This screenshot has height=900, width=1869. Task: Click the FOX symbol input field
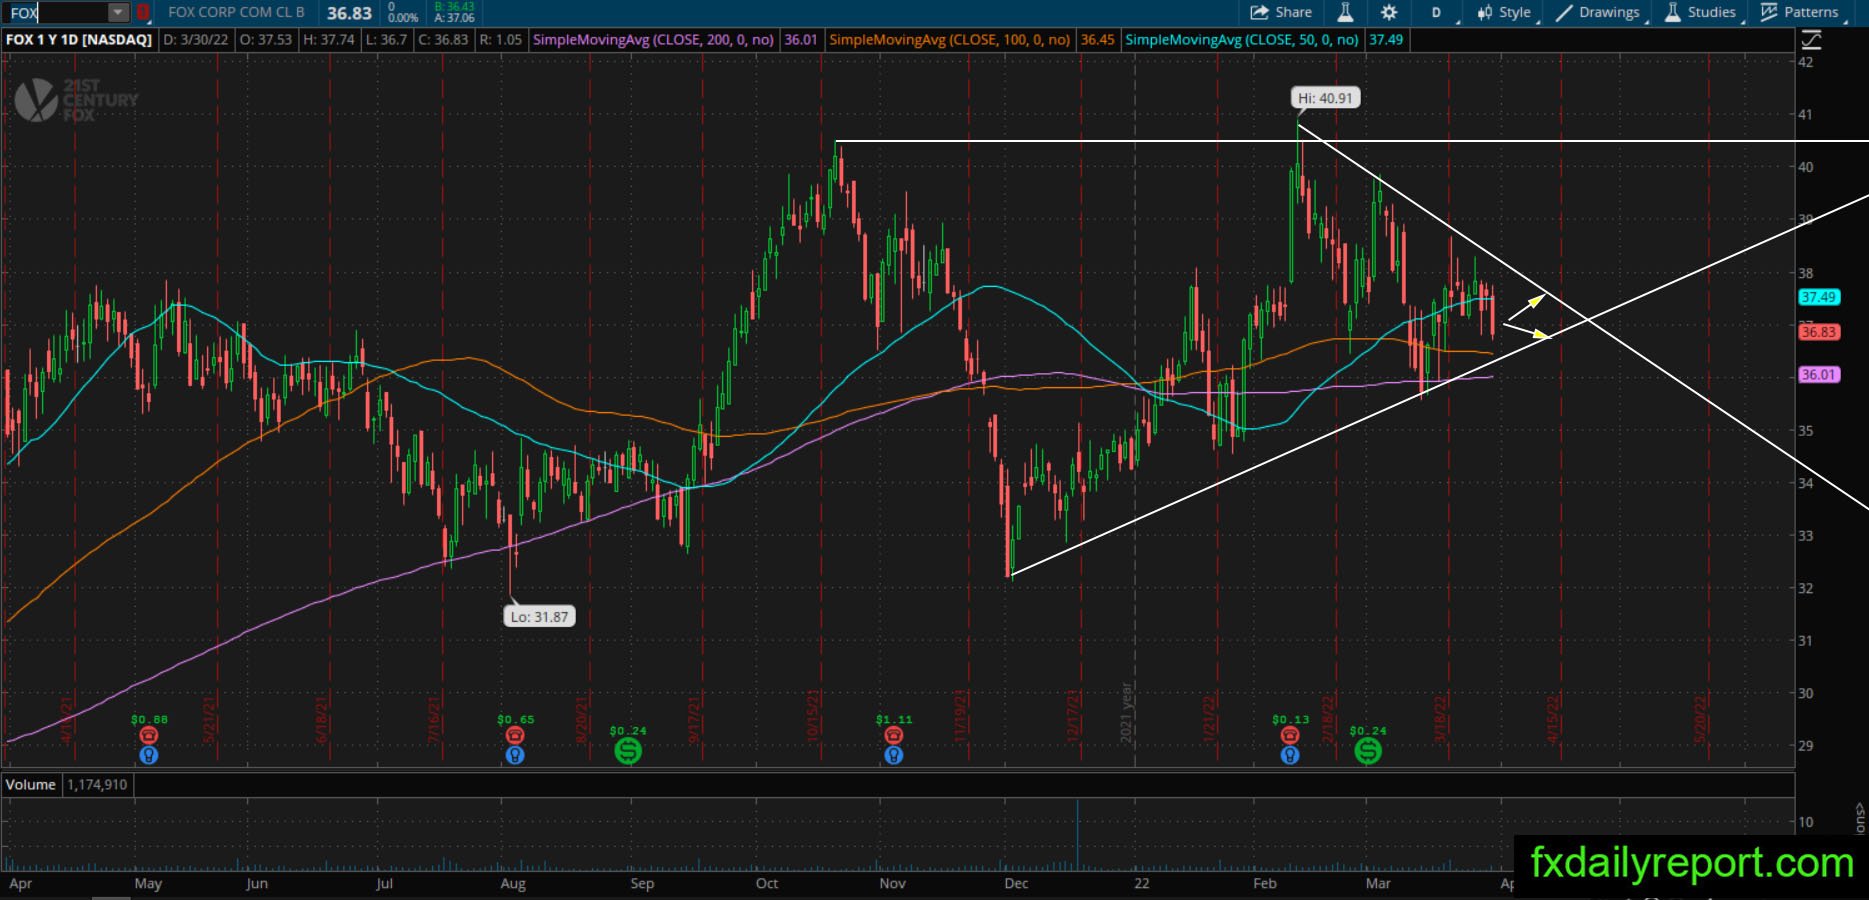56,13
